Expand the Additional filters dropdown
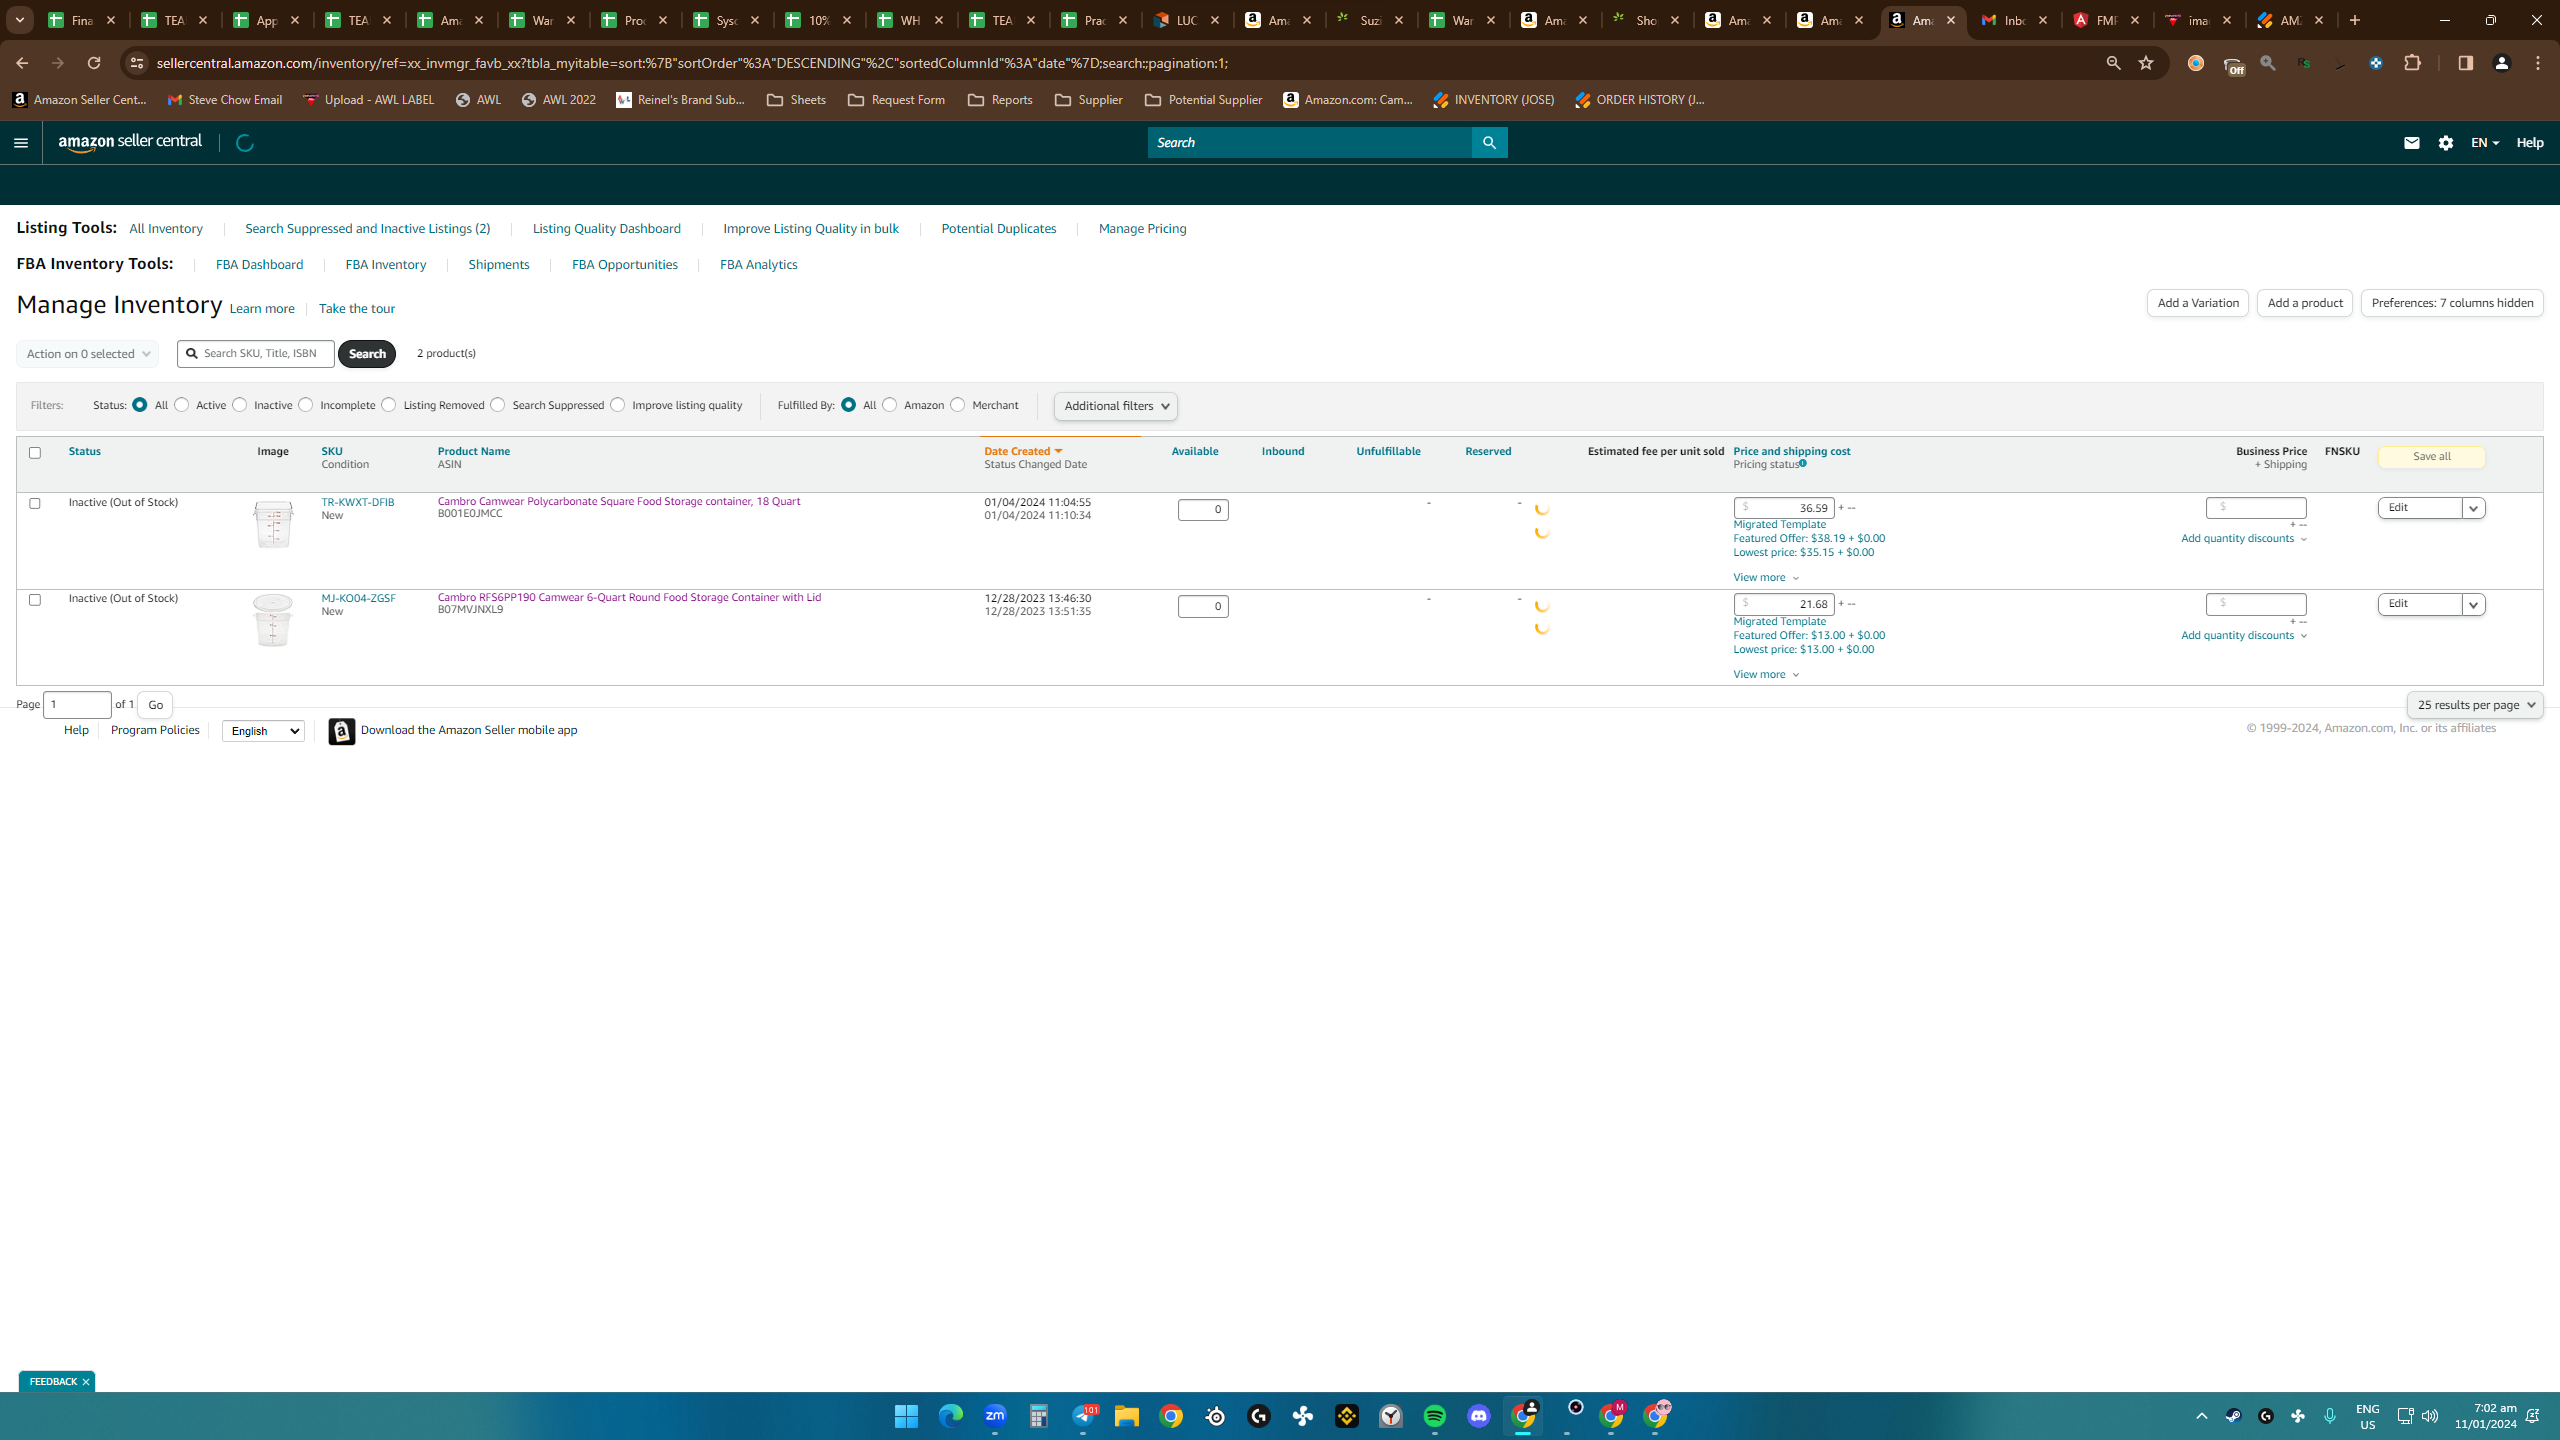2560x1440 pixels. 1116,406
